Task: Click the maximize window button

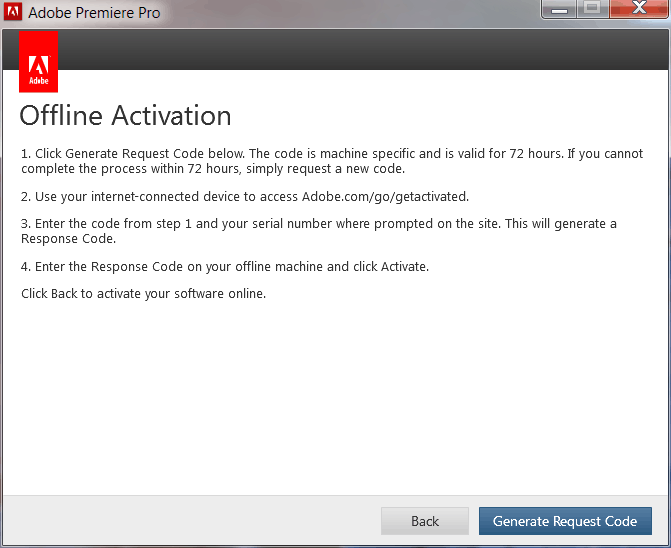Action: click(x=592, y=10)
